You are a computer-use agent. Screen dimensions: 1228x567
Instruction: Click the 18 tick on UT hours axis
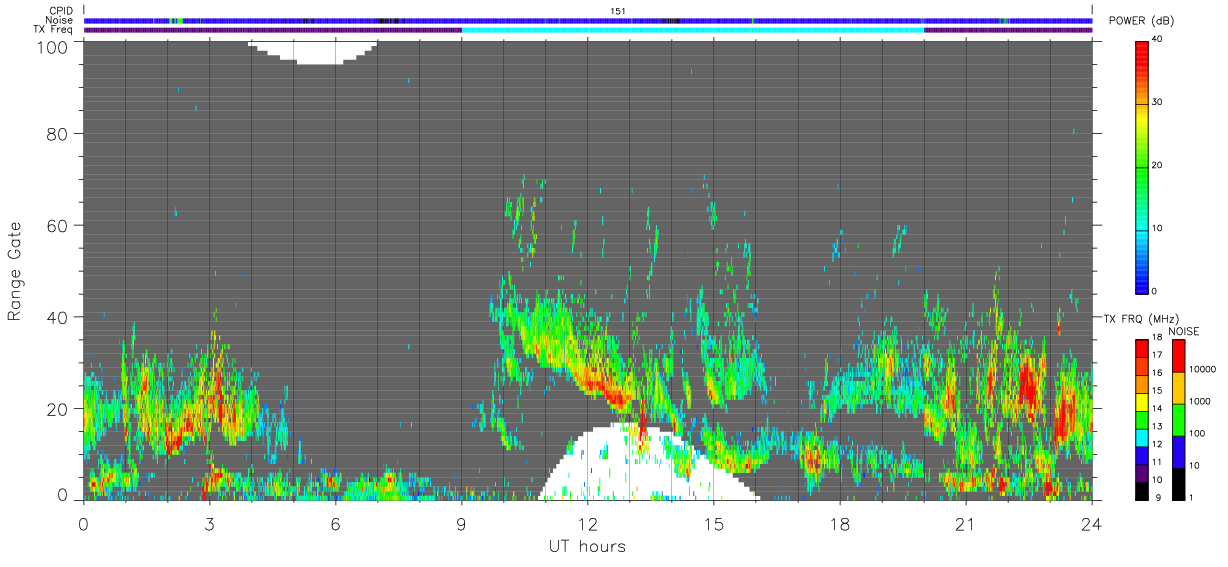pyautogui.click(x=840, y=523)
